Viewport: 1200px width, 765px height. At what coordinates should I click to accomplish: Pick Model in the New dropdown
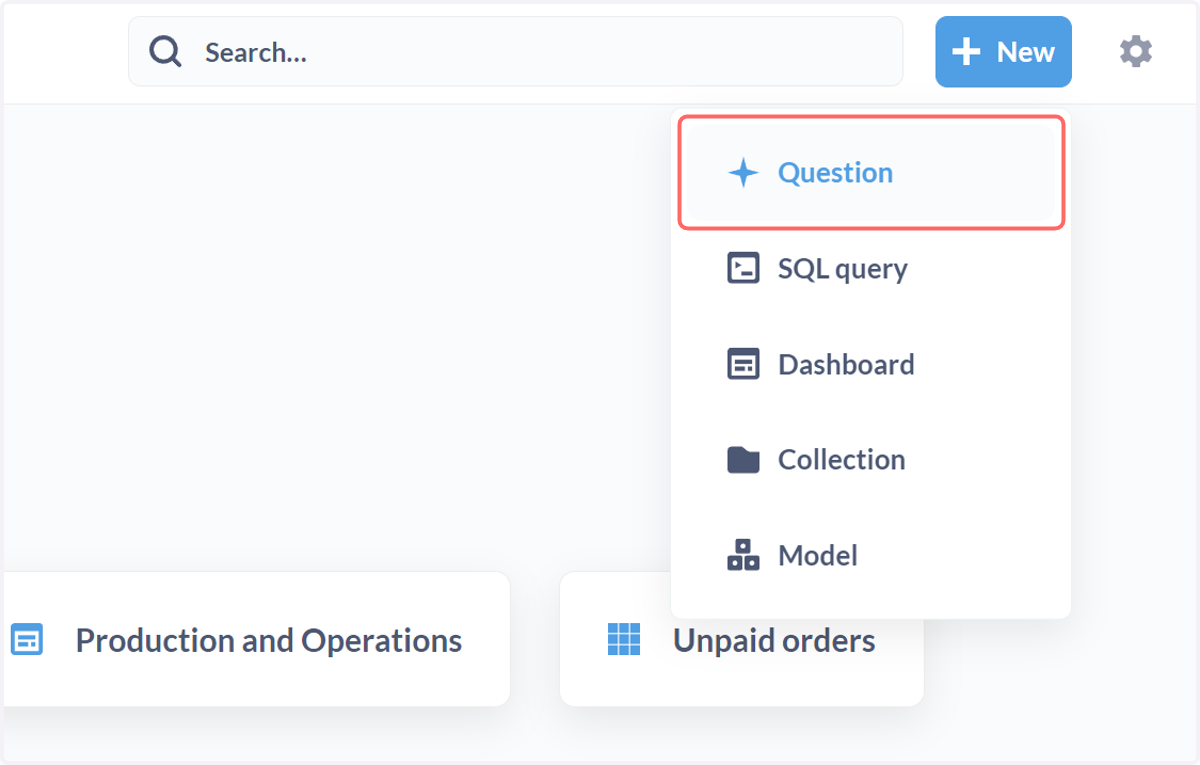tap(872, 555)
